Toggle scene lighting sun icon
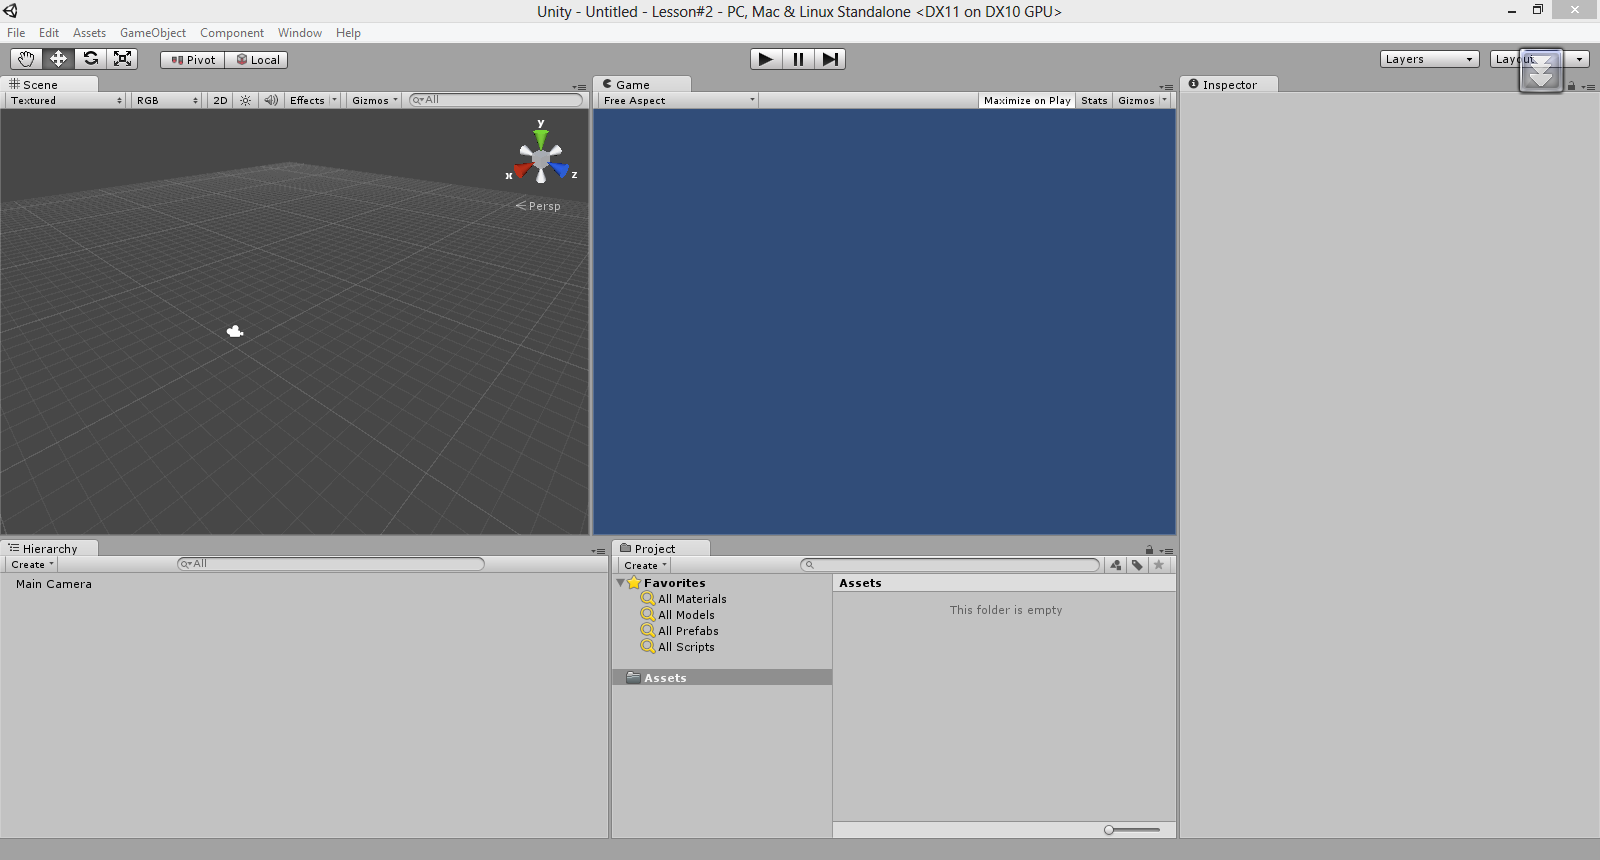This screenshot has width=1600, height=860. [x=246, y=100]
